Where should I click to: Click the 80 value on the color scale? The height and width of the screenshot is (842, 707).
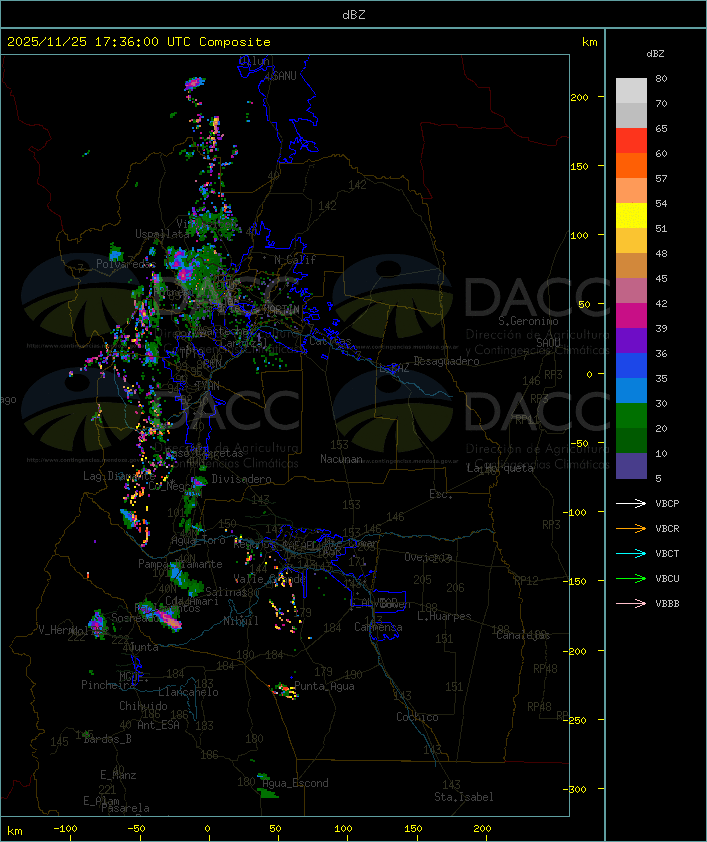pyautogui.click(x=661, y=78)
